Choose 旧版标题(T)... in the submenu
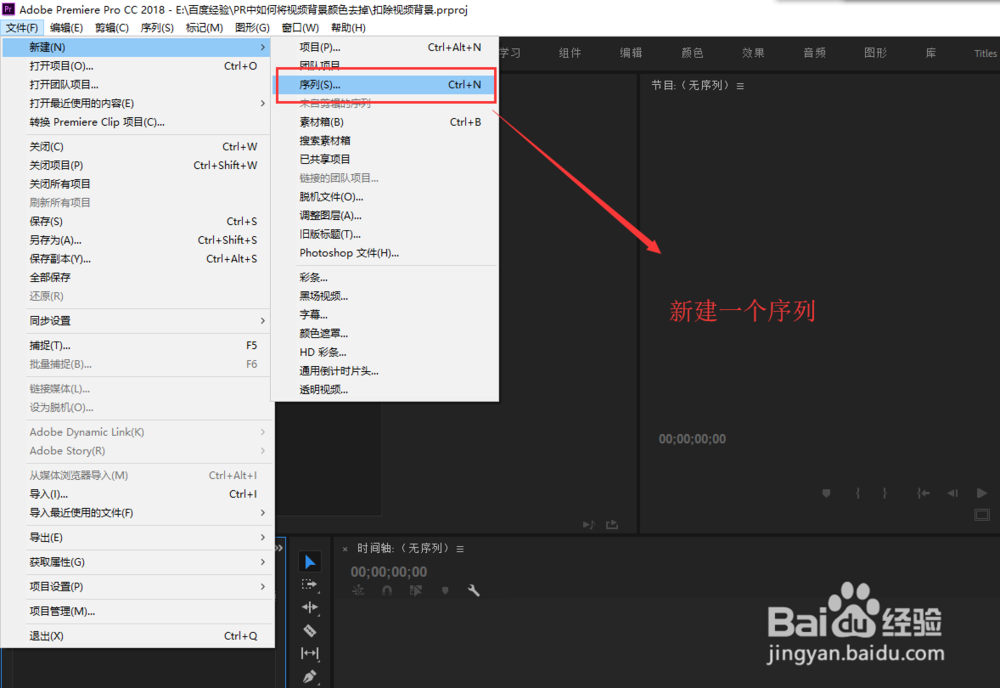 385,234
